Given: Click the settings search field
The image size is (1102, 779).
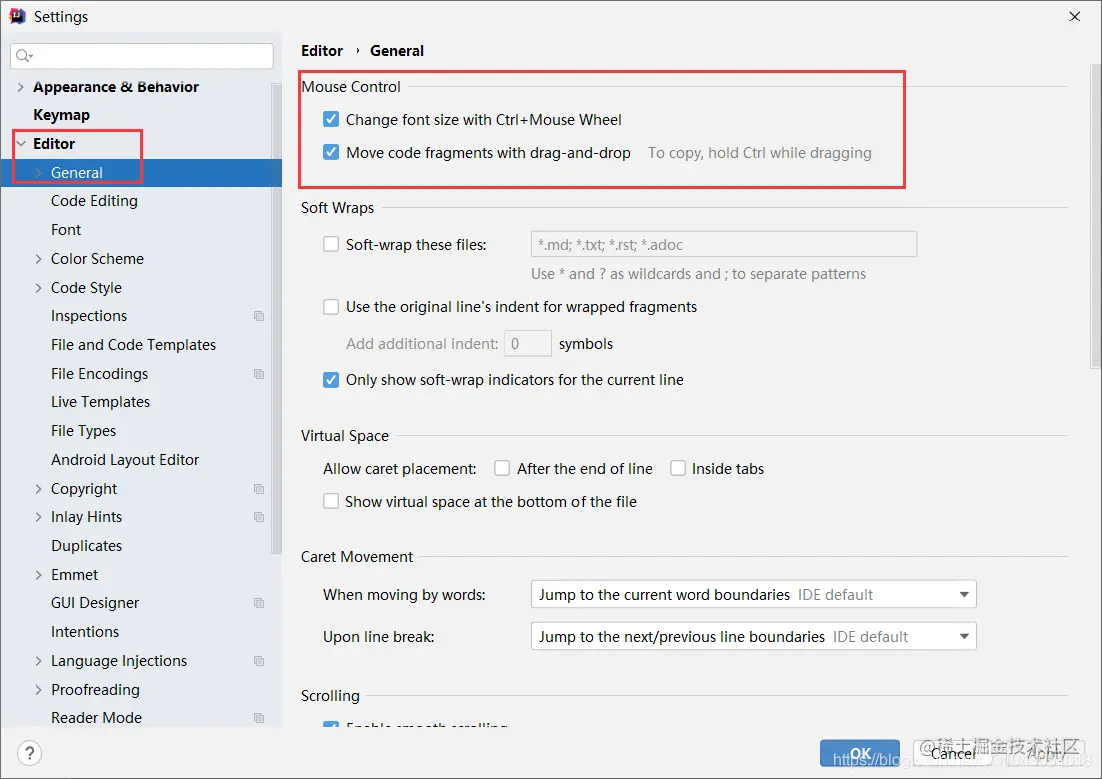Looking at the screenshot, I should pyautogui.click(x=142, y=56).
